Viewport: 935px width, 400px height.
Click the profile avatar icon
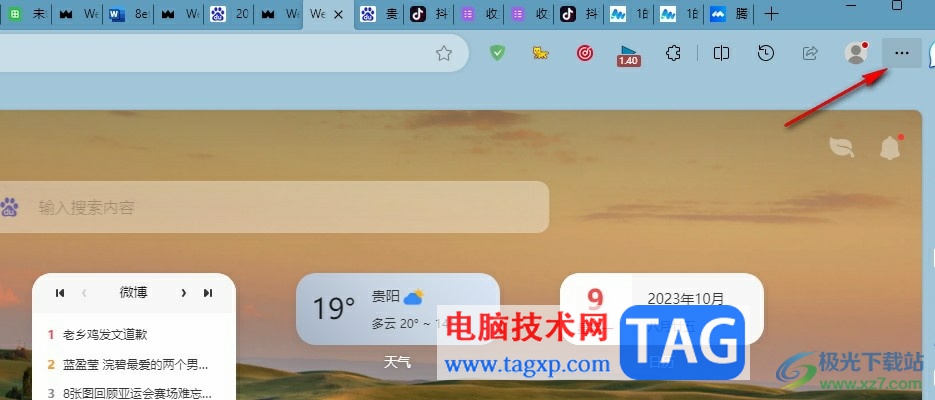[856, 53]
